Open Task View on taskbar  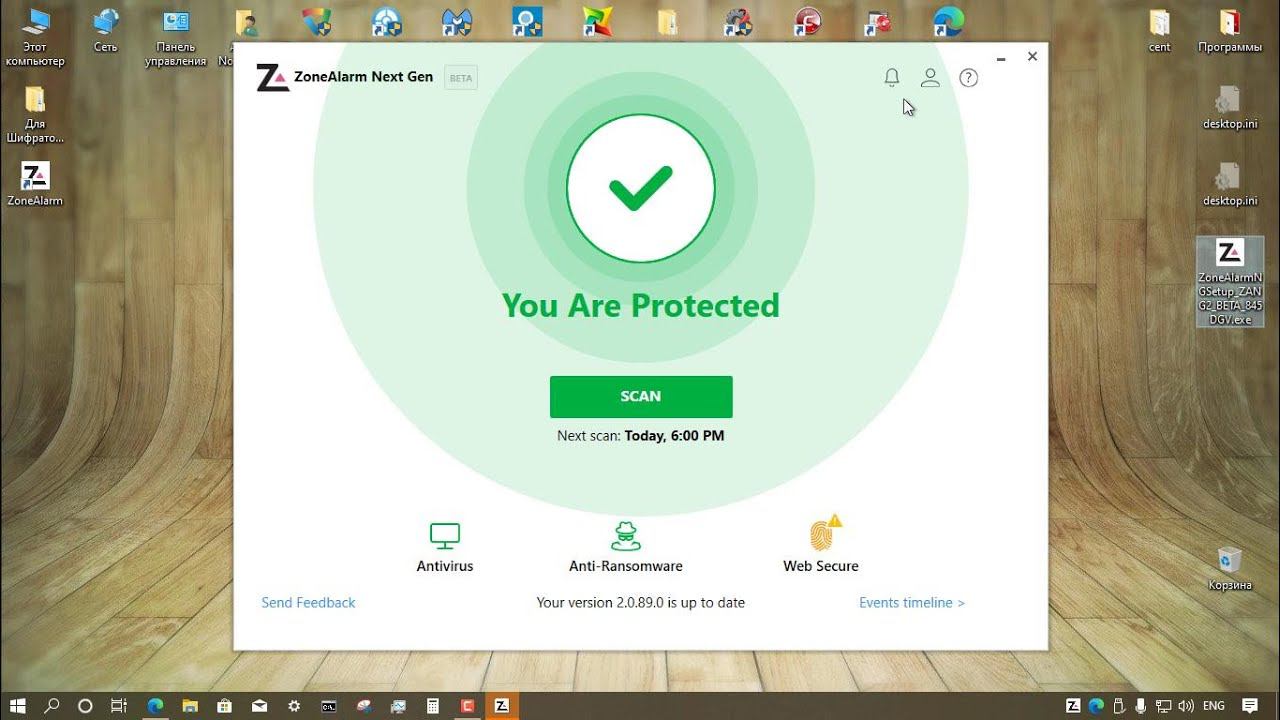tap(118, 706)
